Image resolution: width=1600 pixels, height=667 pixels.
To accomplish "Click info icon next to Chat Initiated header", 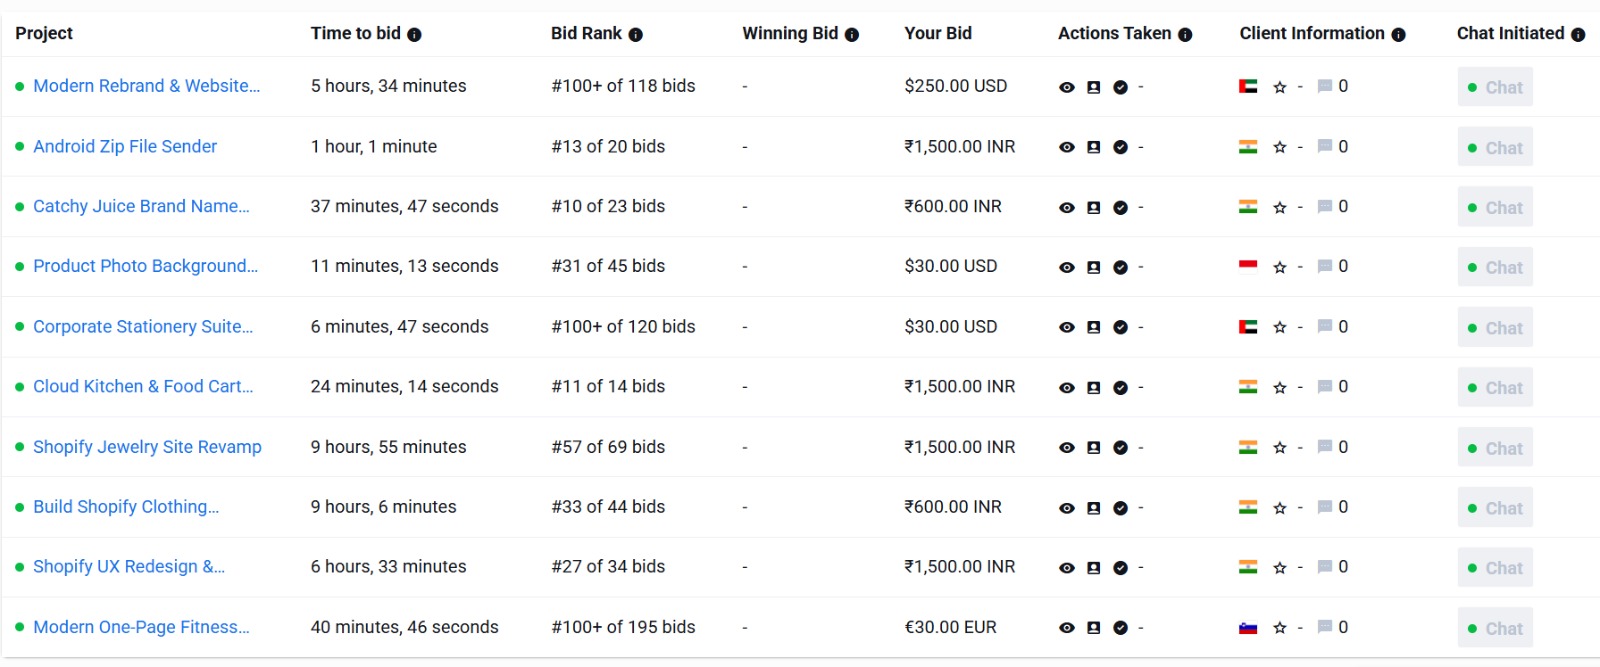I will coord(1578,34).
